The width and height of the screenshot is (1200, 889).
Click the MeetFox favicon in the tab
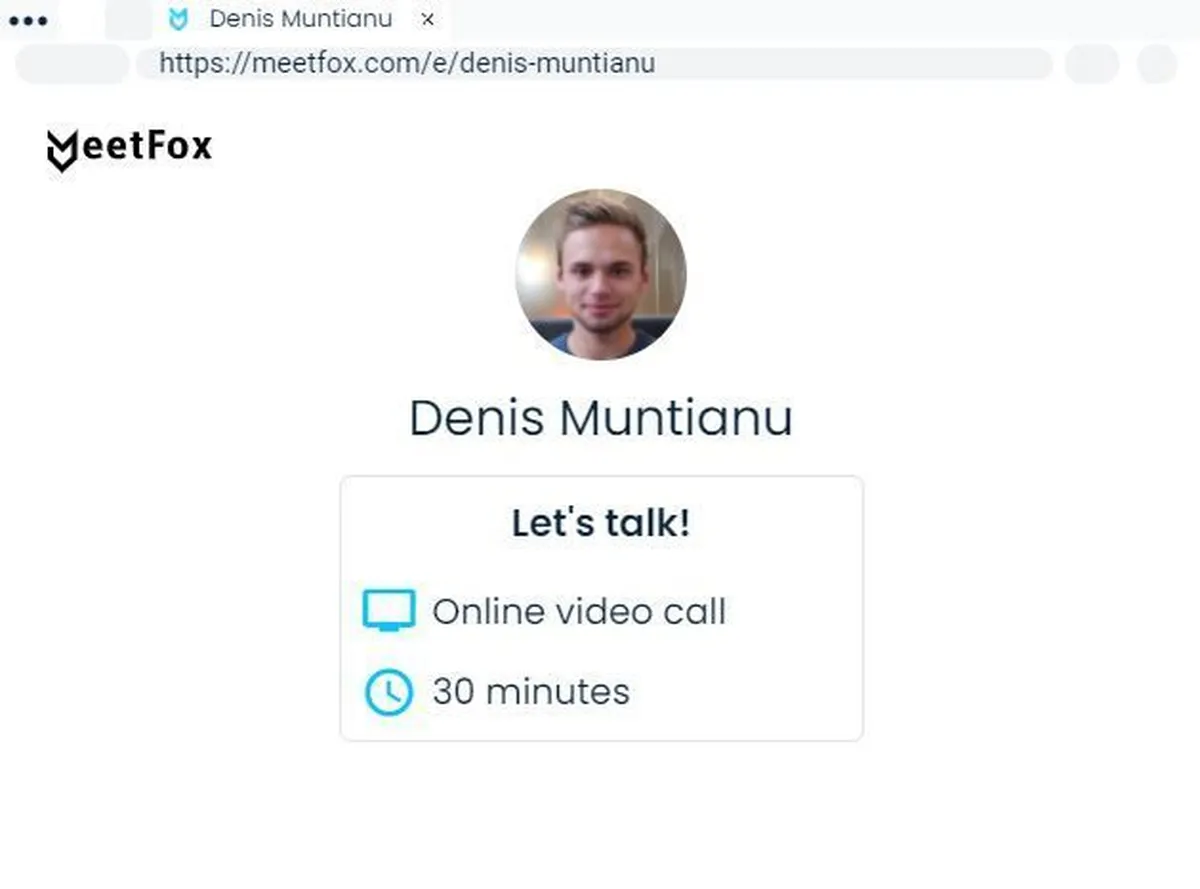point(178,19)
